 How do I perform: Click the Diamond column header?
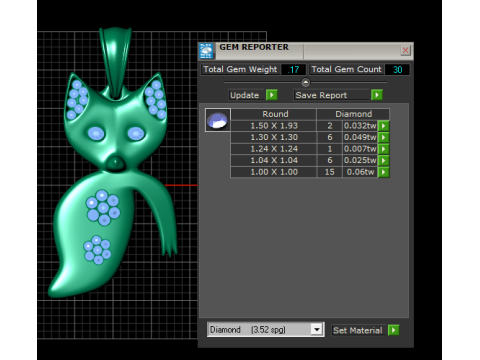[x=353, y=114]
